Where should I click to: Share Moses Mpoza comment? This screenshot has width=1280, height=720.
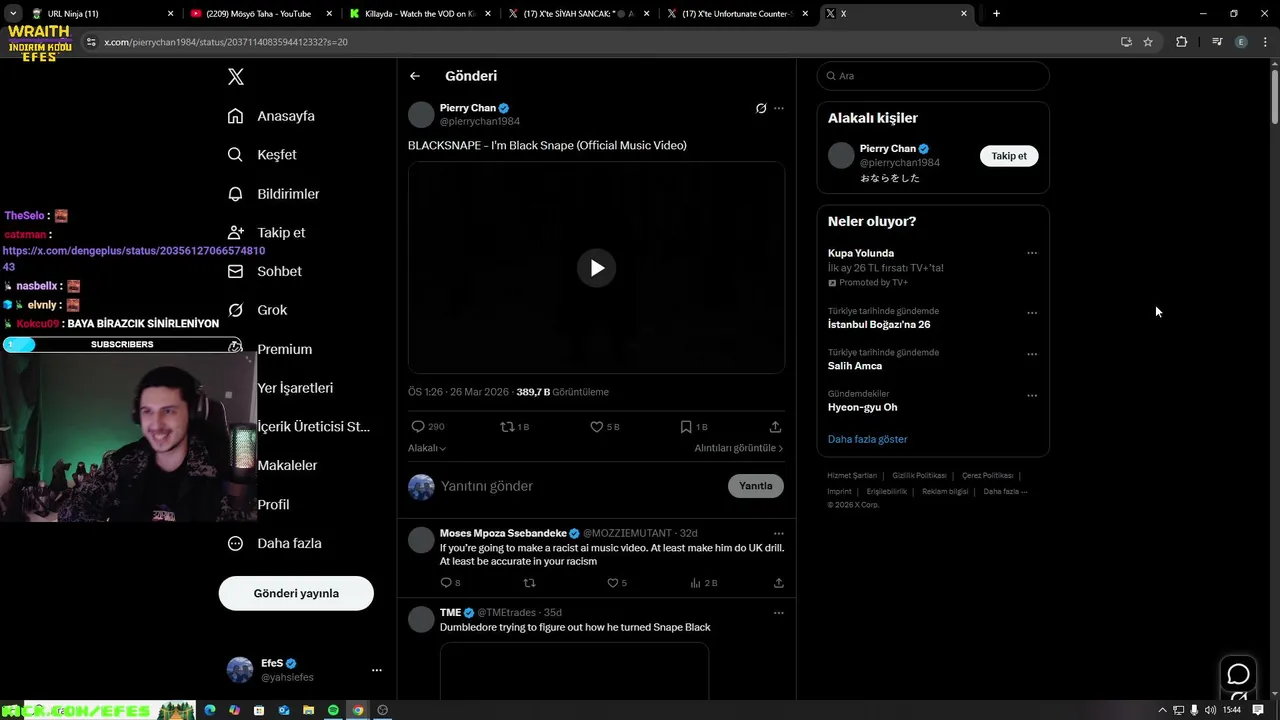[778, 583]
